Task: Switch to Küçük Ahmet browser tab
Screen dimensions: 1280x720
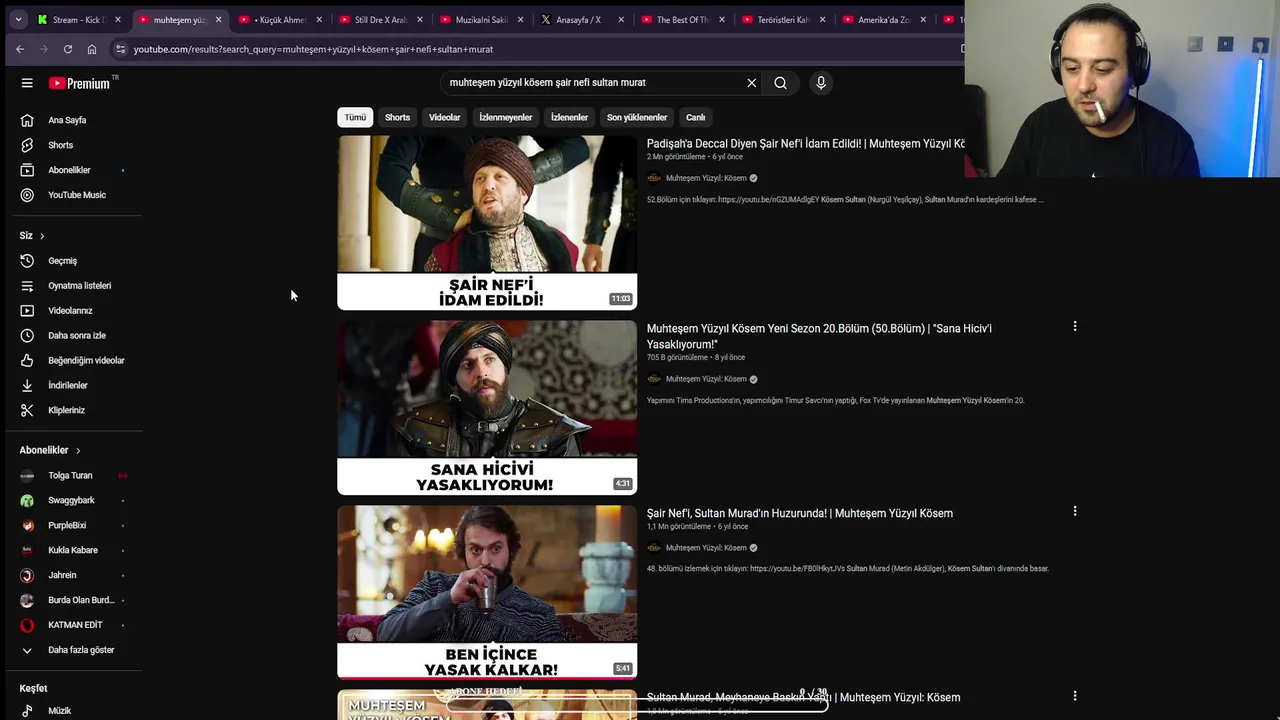Action: (281, 20)
